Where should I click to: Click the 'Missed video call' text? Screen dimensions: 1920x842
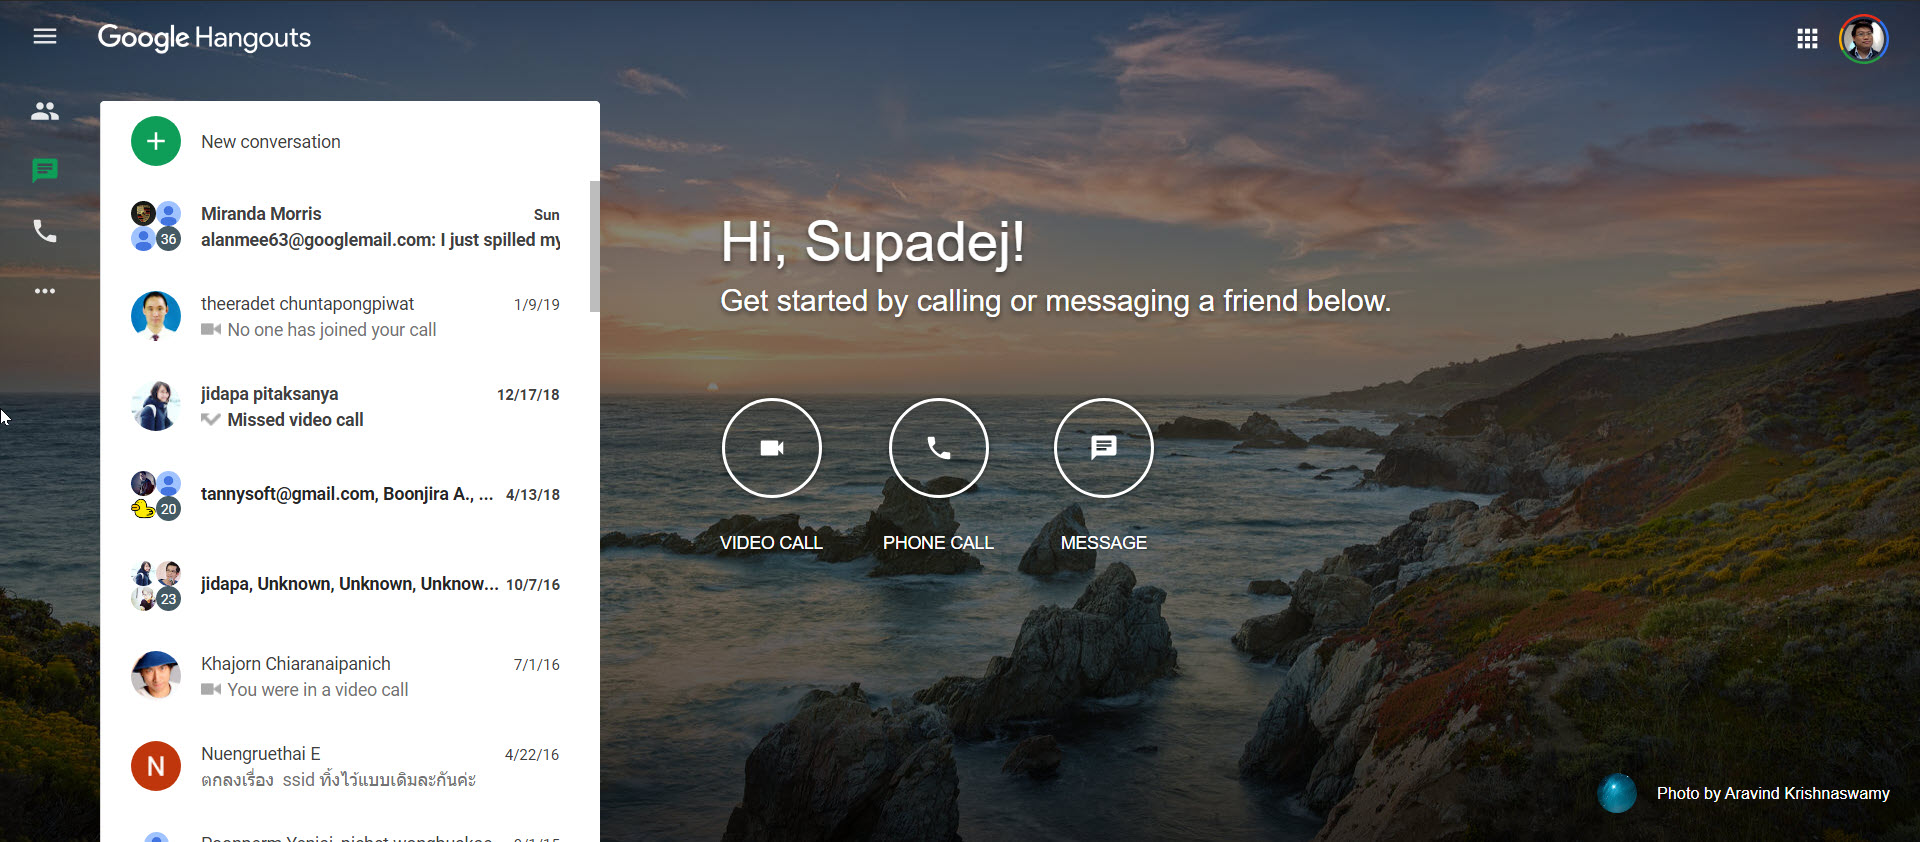click(x=295, y=420)
